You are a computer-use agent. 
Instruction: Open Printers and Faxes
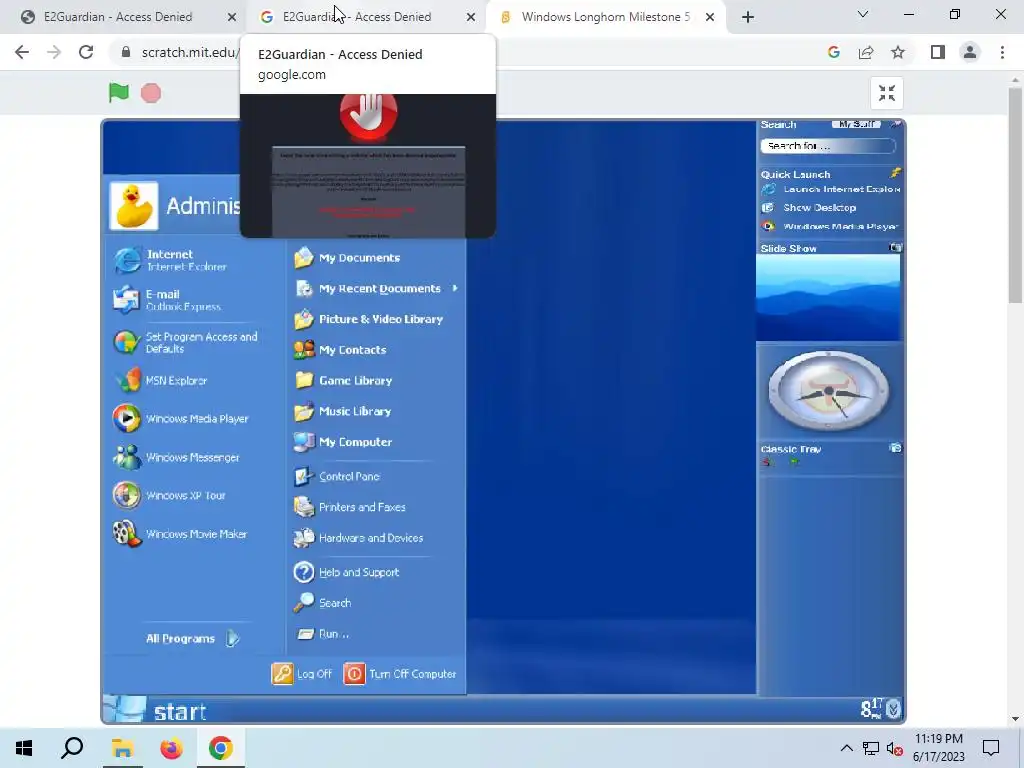point(349,507)
